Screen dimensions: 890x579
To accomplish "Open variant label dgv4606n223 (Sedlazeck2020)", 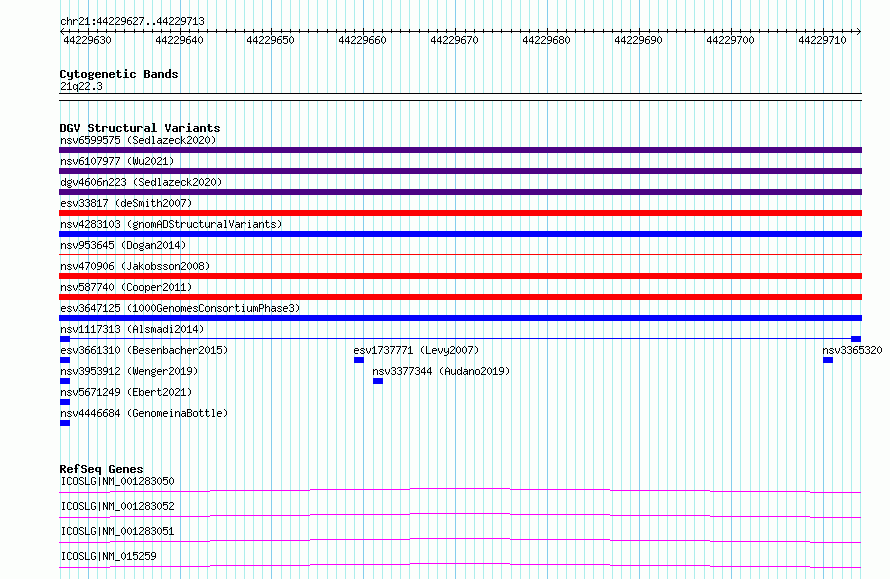I will 141,182.
